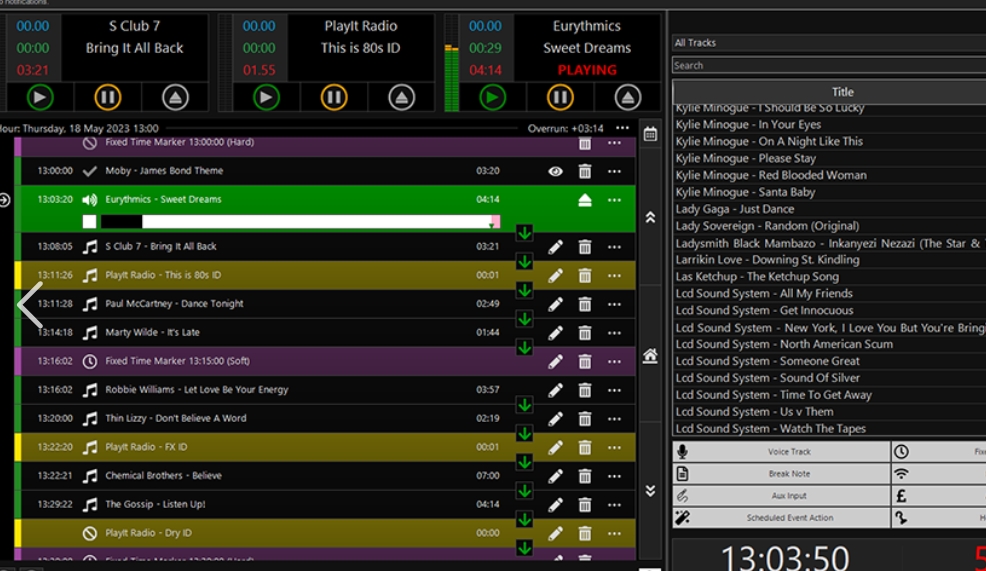
Task: Jump up with double chevron up
Action: [x=650, y=218]
